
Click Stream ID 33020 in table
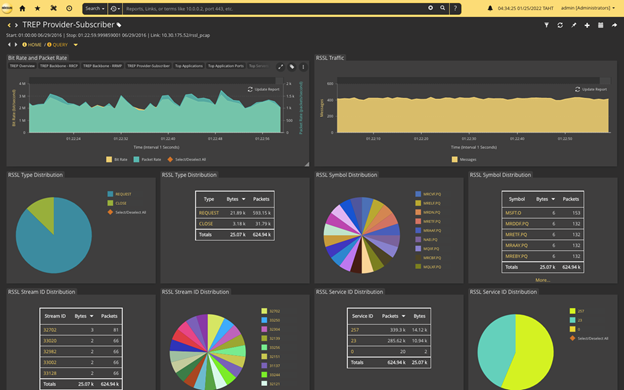[50, 341]
